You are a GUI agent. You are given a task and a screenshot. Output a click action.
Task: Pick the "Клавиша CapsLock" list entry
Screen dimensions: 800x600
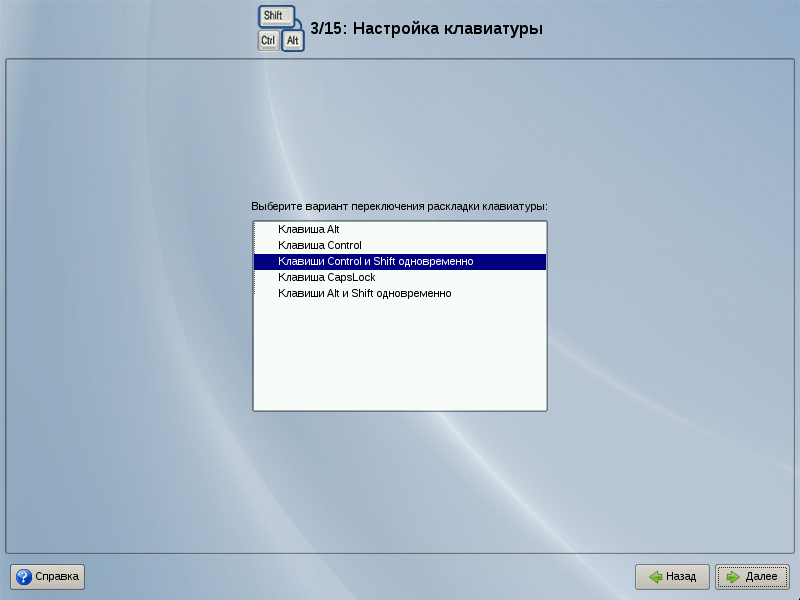[x=327, y=277]
